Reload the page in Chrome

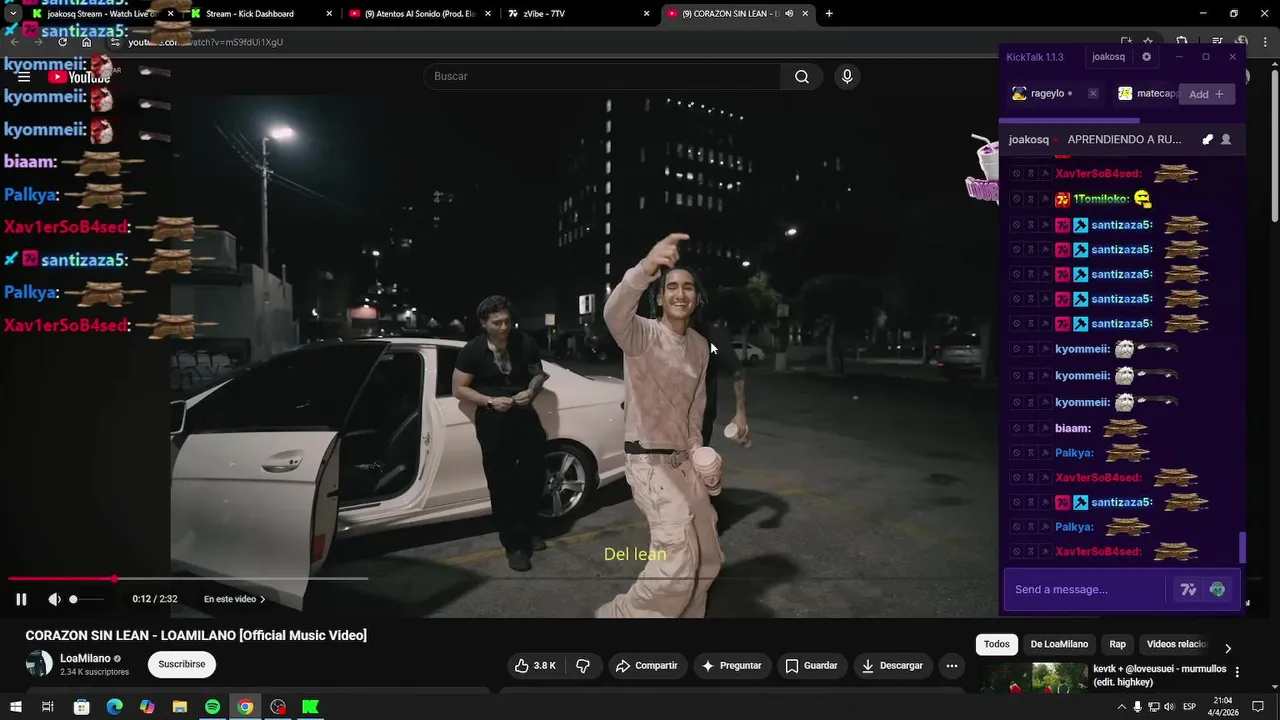coord(62,42)
